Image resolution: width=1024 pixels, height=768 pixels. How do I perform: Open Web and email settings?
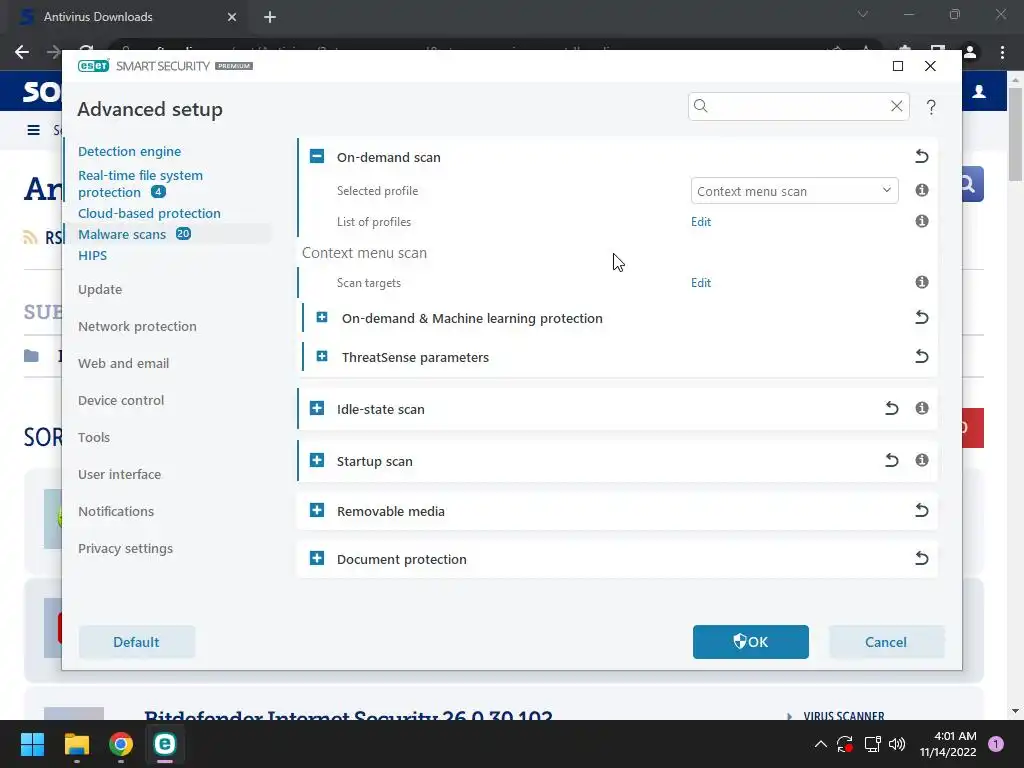pos(123,364)
